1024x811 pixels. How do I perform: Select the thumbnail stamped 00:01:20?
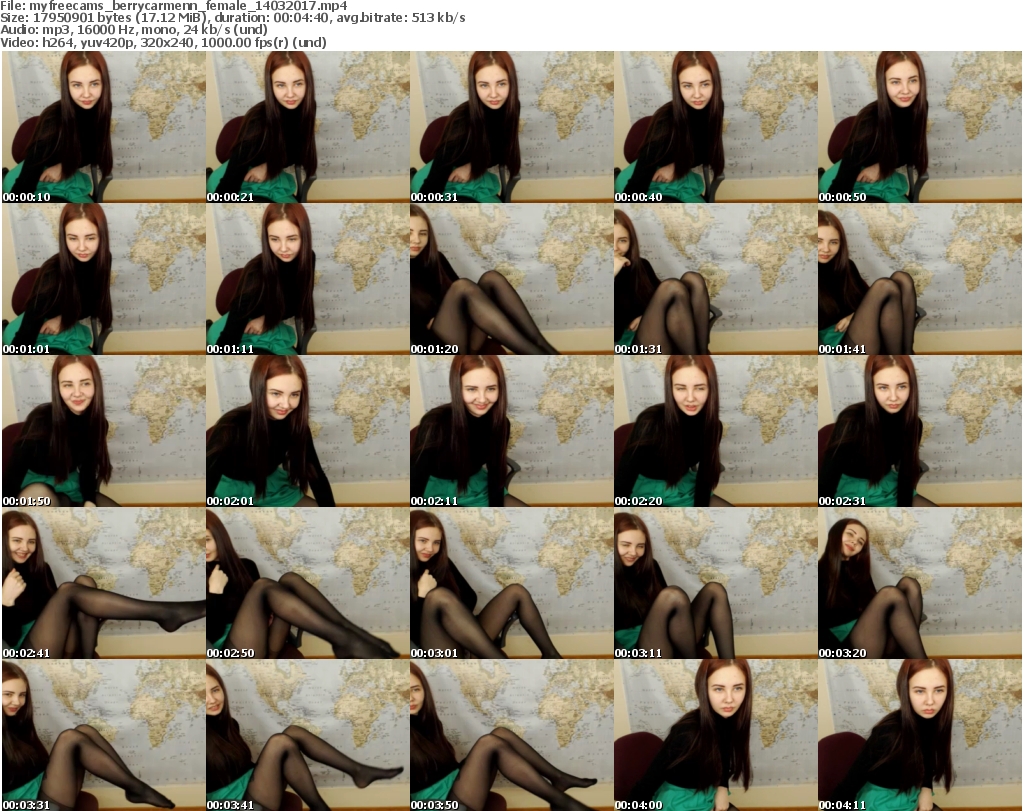click(512, 279)
